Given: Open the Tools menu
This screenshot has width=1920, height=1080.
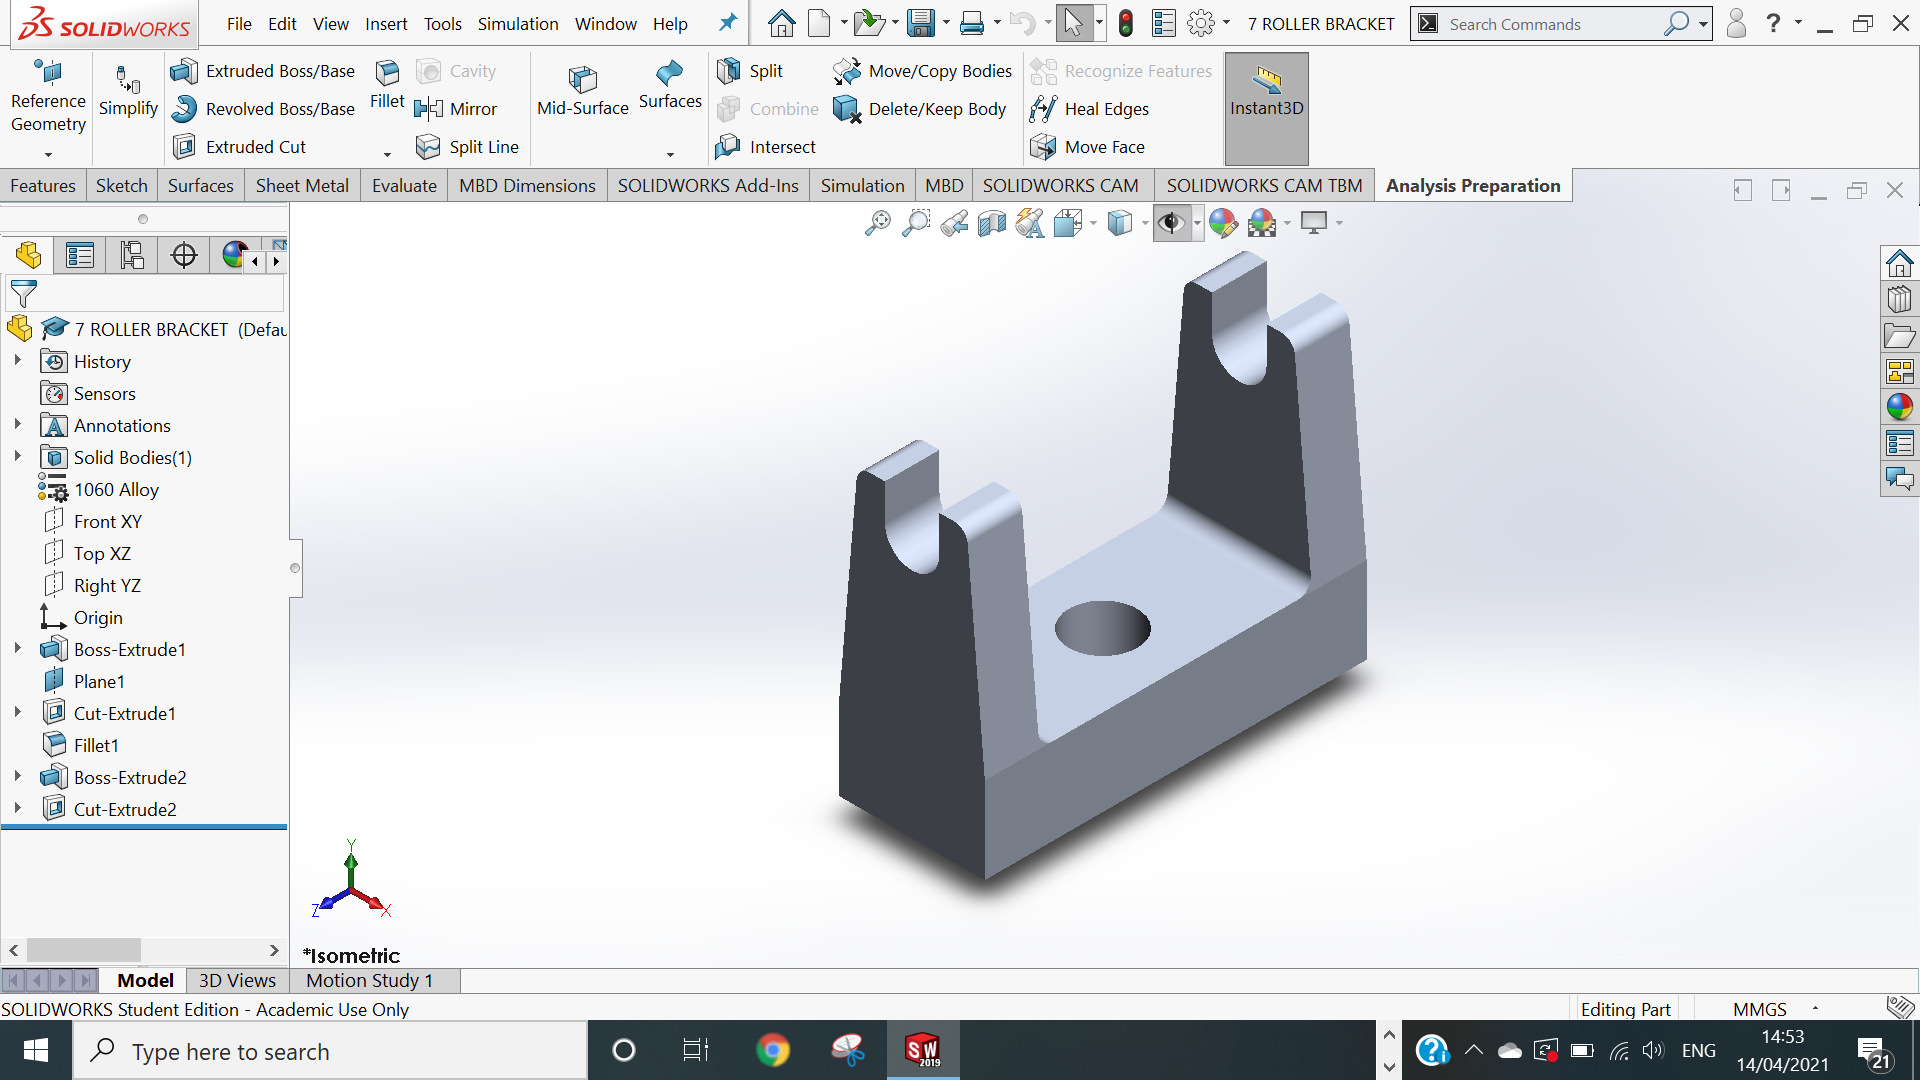Looking at the screenshot, I should (x=442, y=24).
